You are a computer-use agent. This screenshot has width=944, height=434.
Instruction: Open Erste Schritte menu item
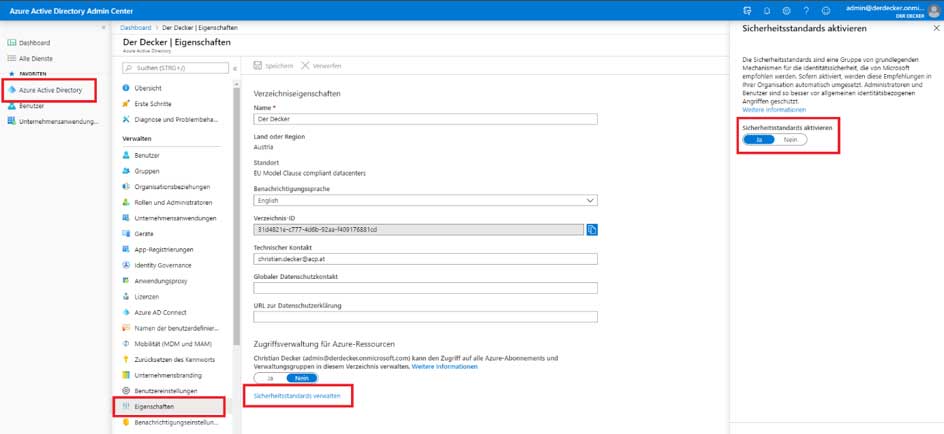[x=152, y=104]
